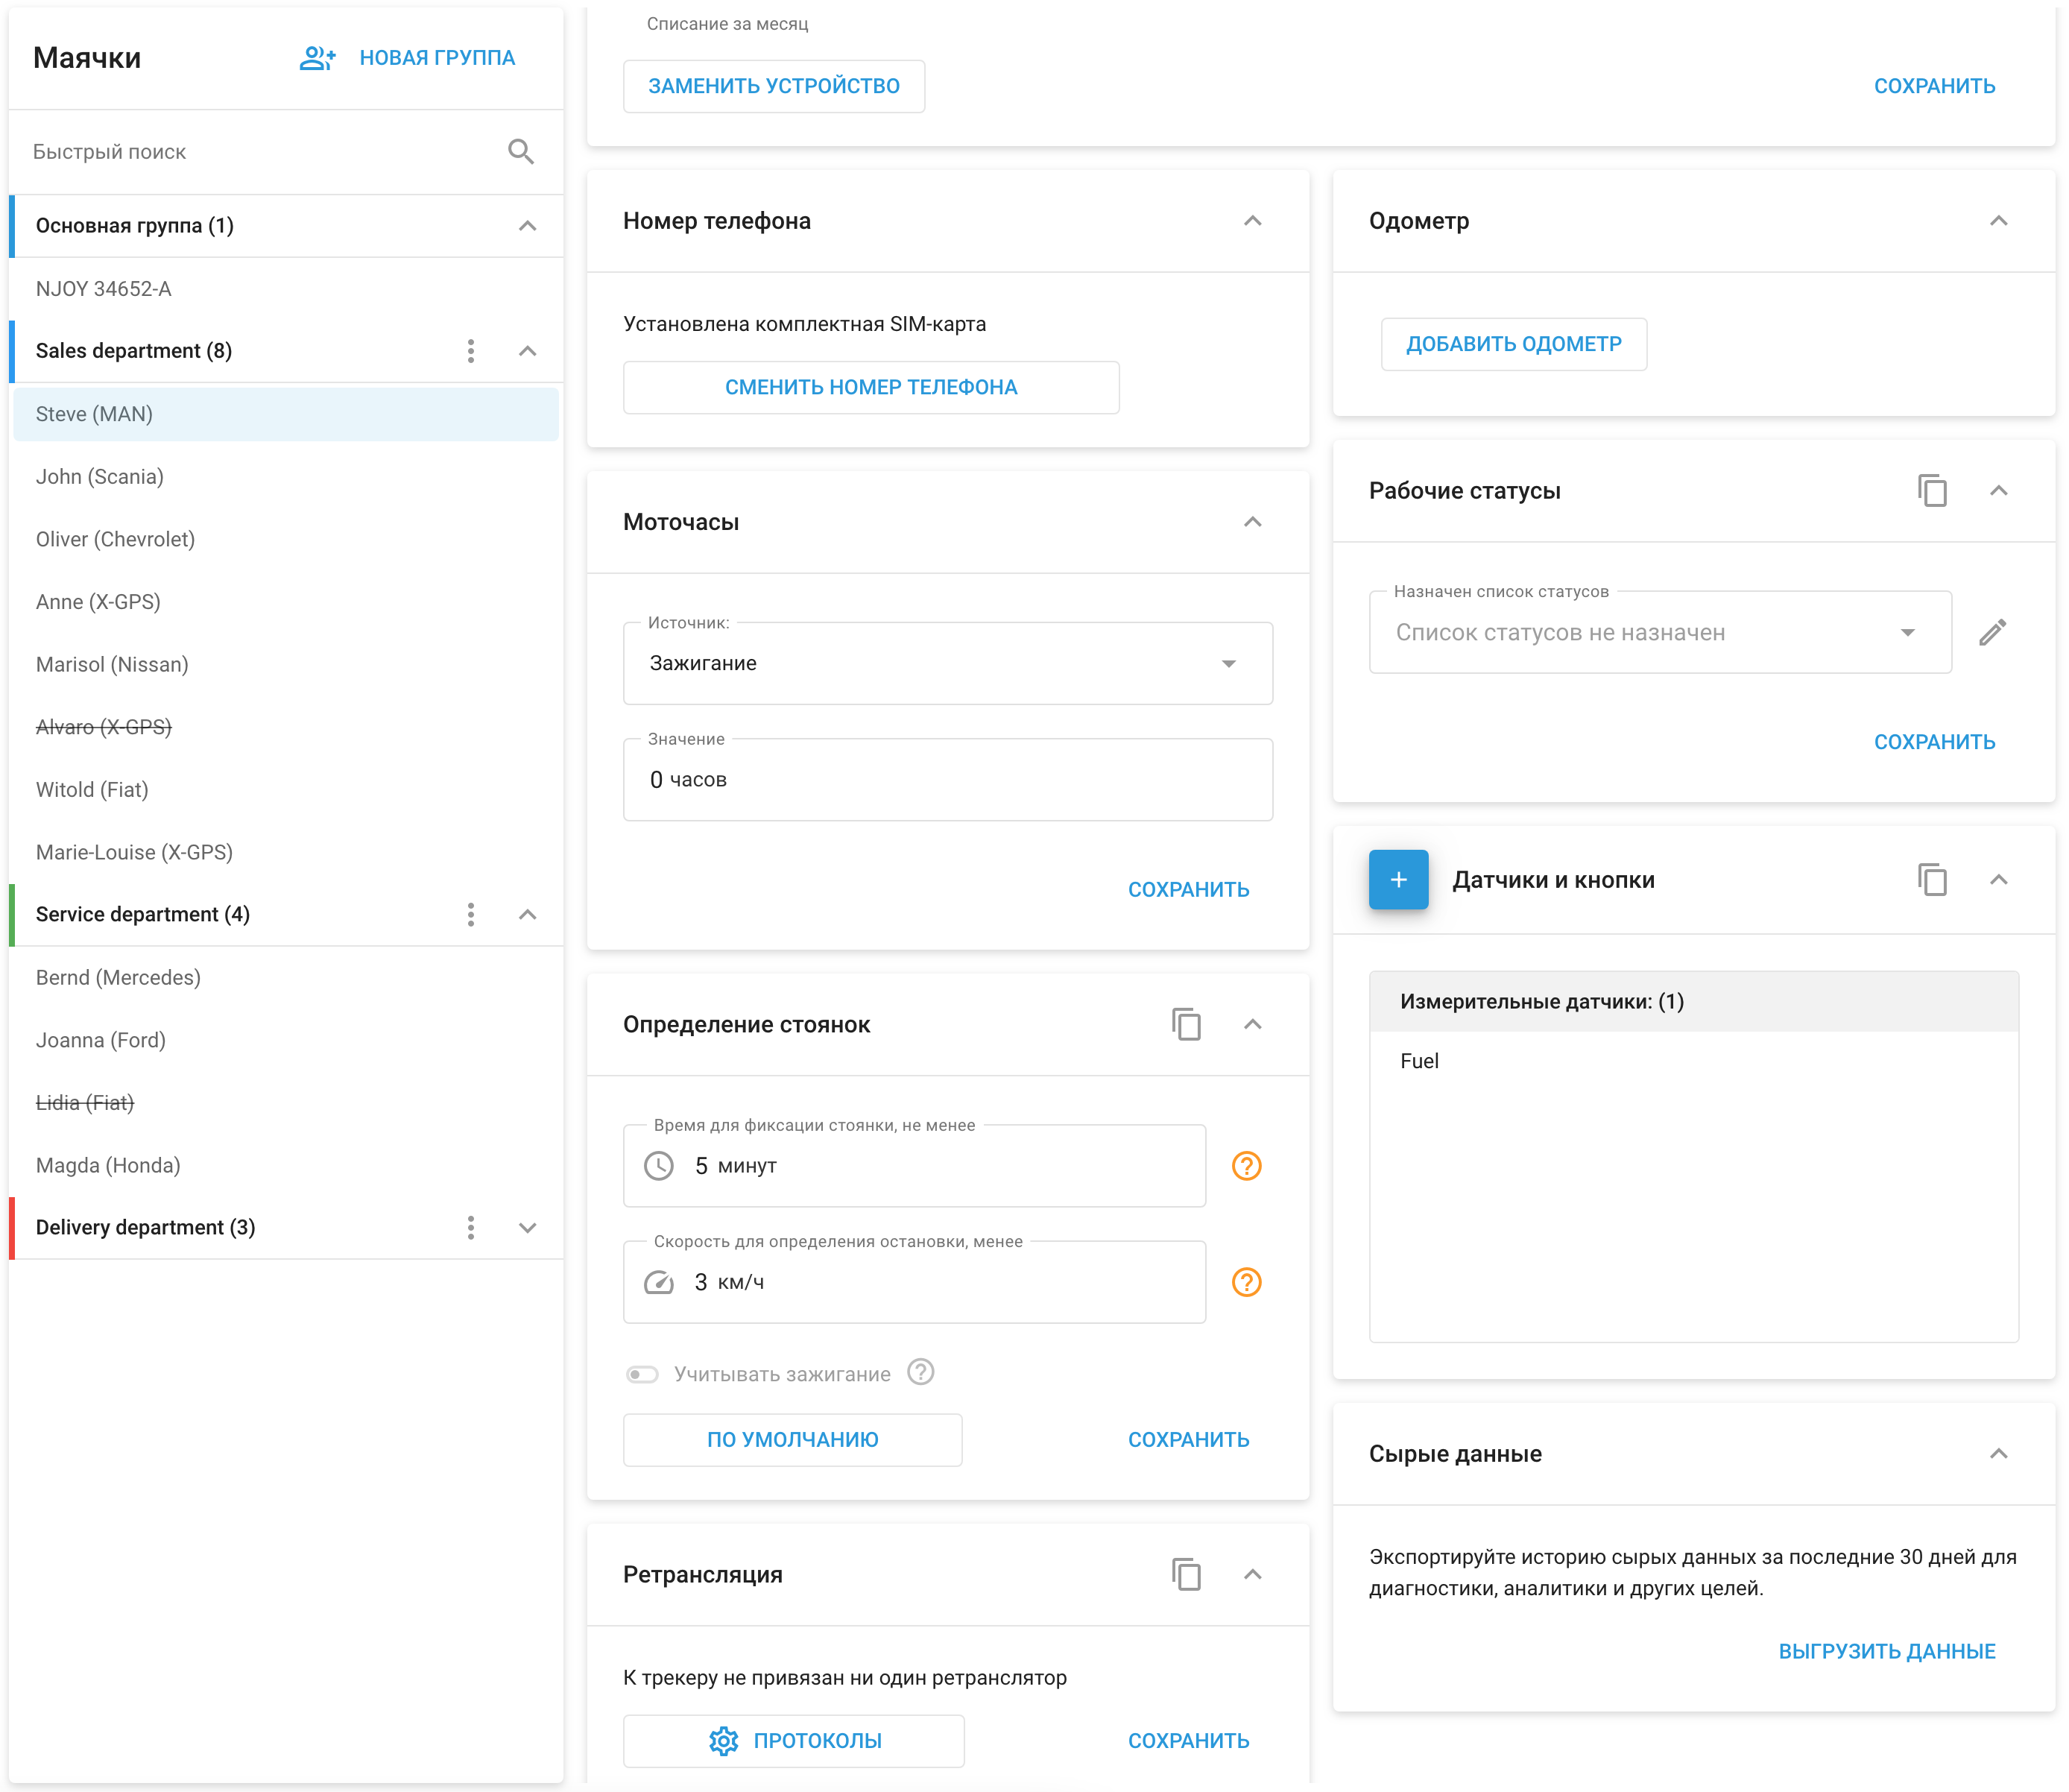The width and height of the screenshot is (2069, 1792).
Task: Toggle the 'Учитывать зажигание' switch
Action: 642,1374
